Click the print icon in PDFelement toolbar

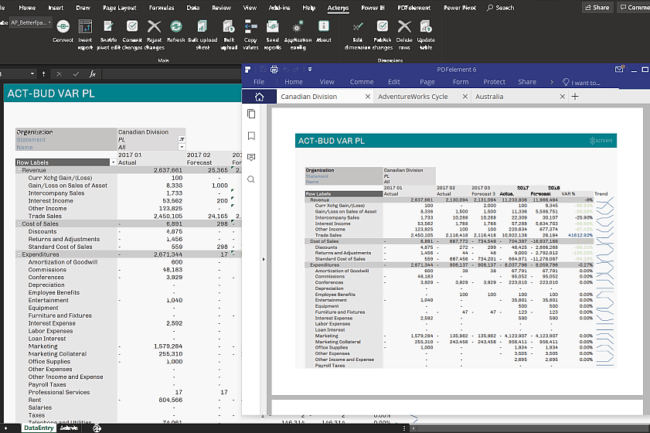pyautogui.click(x=274, y=70)
